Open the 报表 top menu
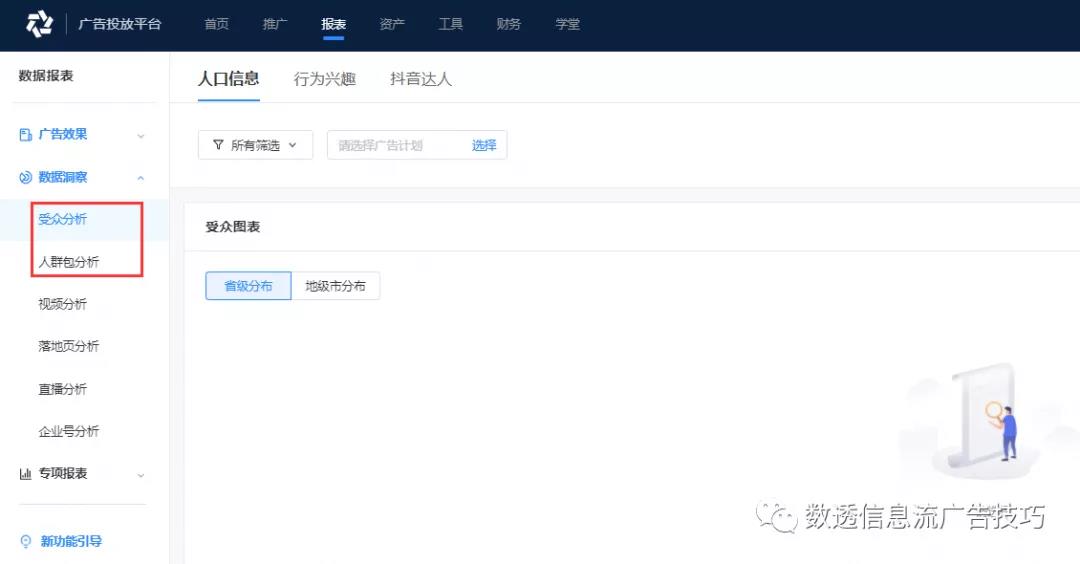The image size is (1080, 564). tap(333, 24)
